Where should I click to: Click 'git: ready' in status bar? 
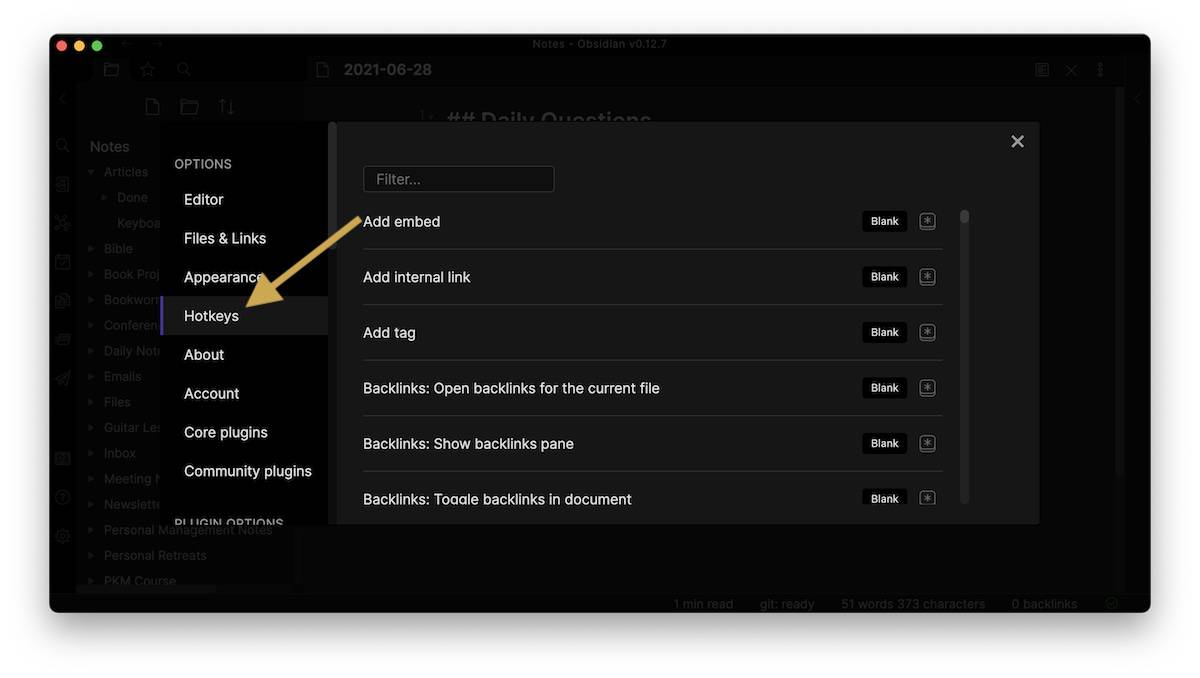(785, 604)
